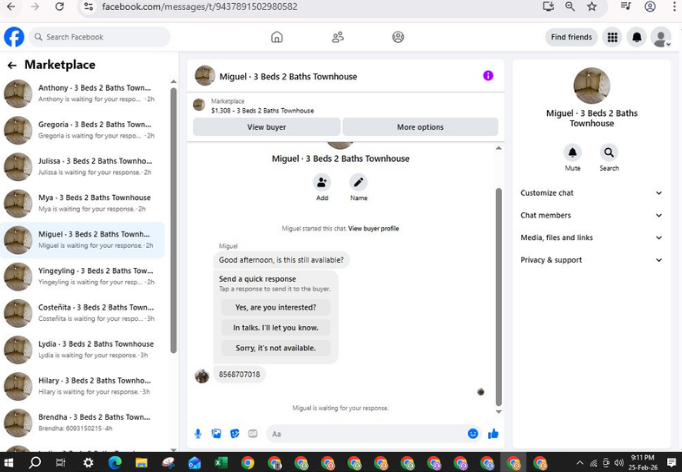Screen dimensions: 682x472
Task: Open Excel from the taskbar
Action: click(x=221, y=462)
